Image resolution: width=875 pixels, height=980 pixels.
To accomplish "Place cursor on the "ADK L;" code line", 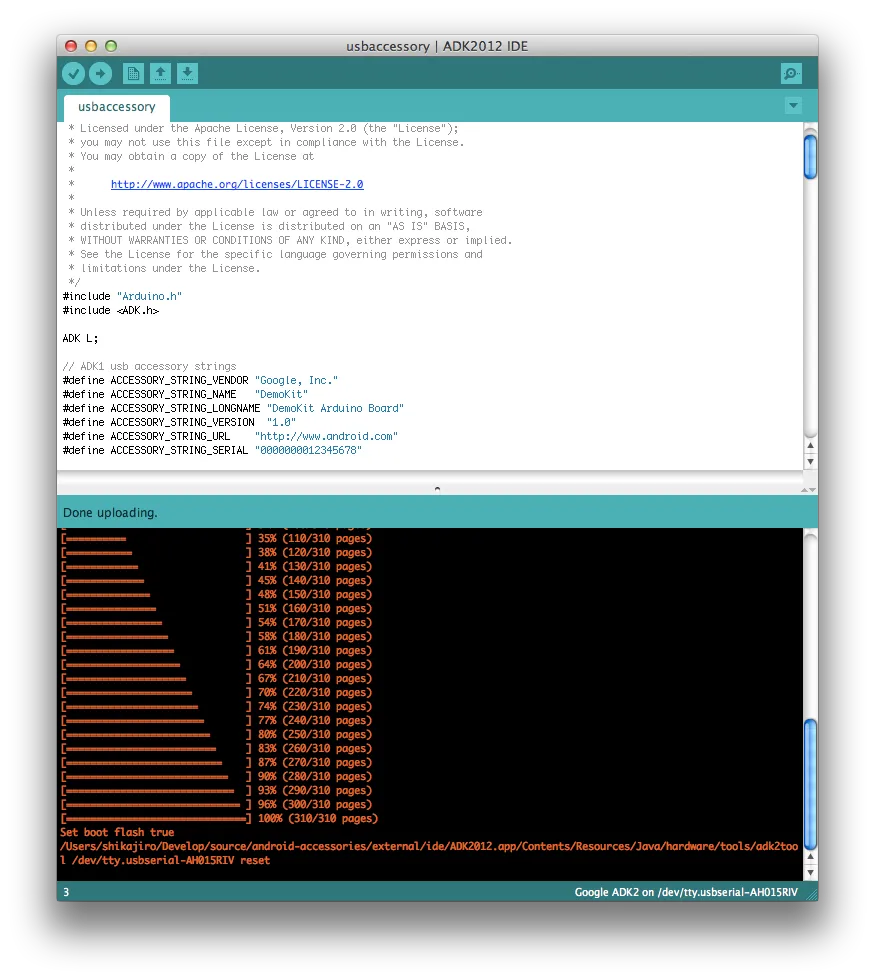I will pyautogui.click(x=81, y=339).
